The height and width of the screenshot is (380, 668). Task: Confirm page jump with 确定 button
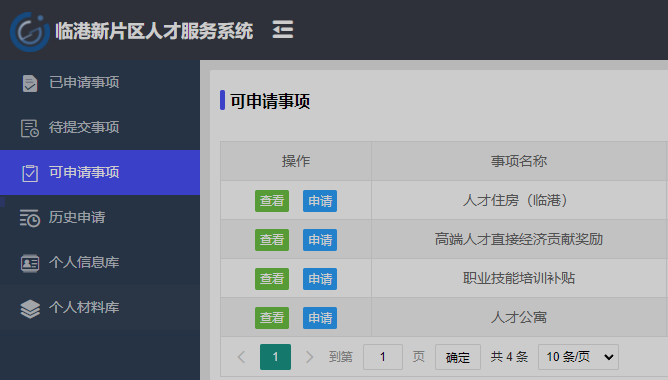coord(458,357)
